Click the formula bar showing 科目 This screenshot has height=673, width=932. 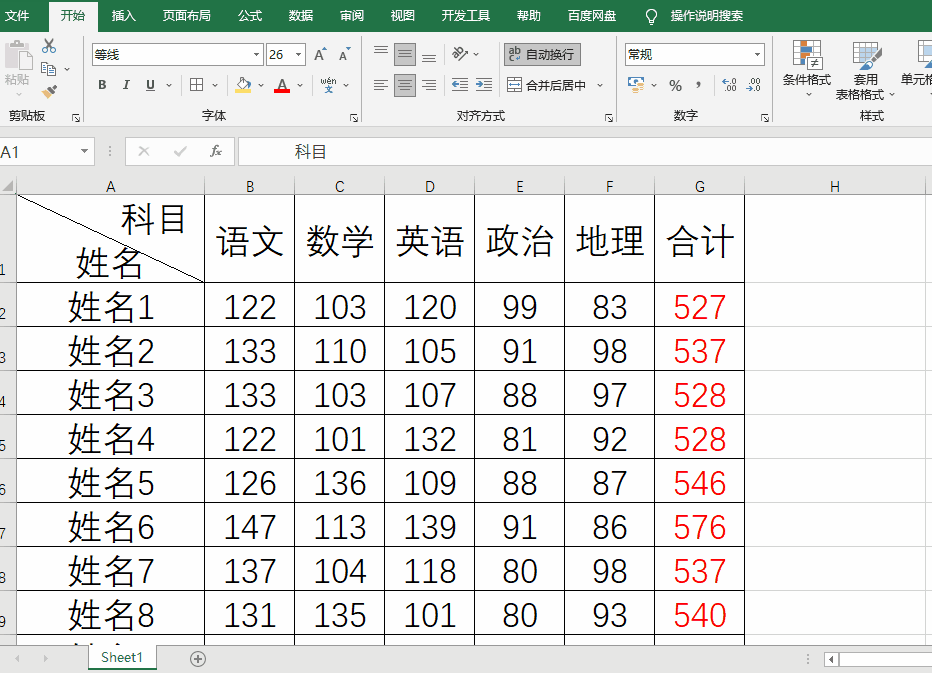(585, 152)
